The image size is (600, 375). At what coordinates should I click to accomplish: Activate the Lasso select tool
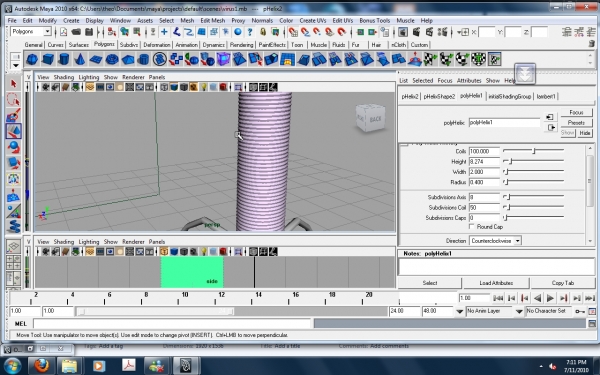click(14, 99)
